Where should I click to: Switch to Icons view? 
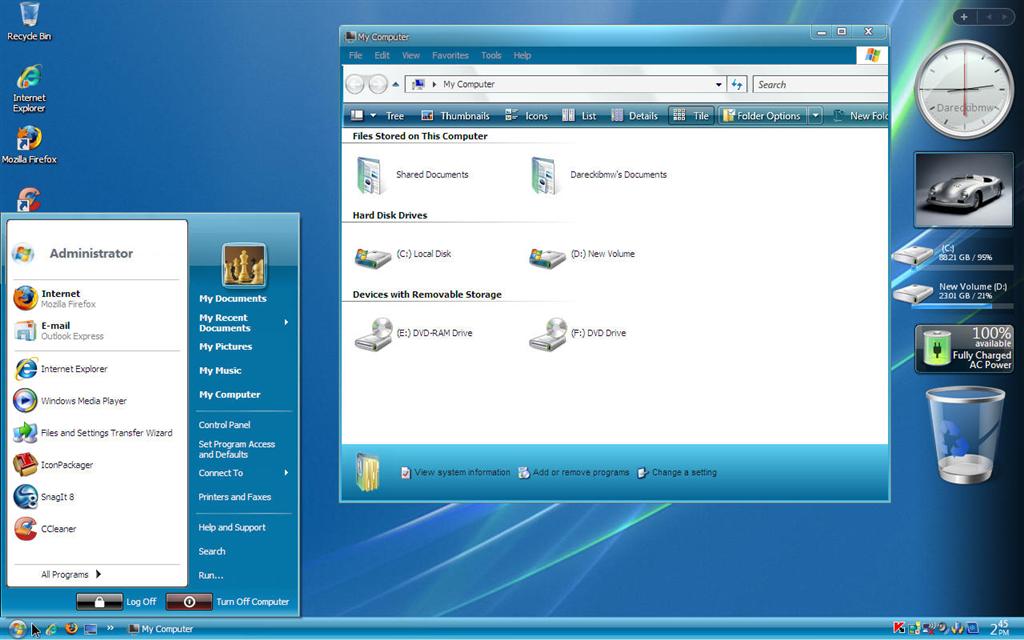click(526, 116)
